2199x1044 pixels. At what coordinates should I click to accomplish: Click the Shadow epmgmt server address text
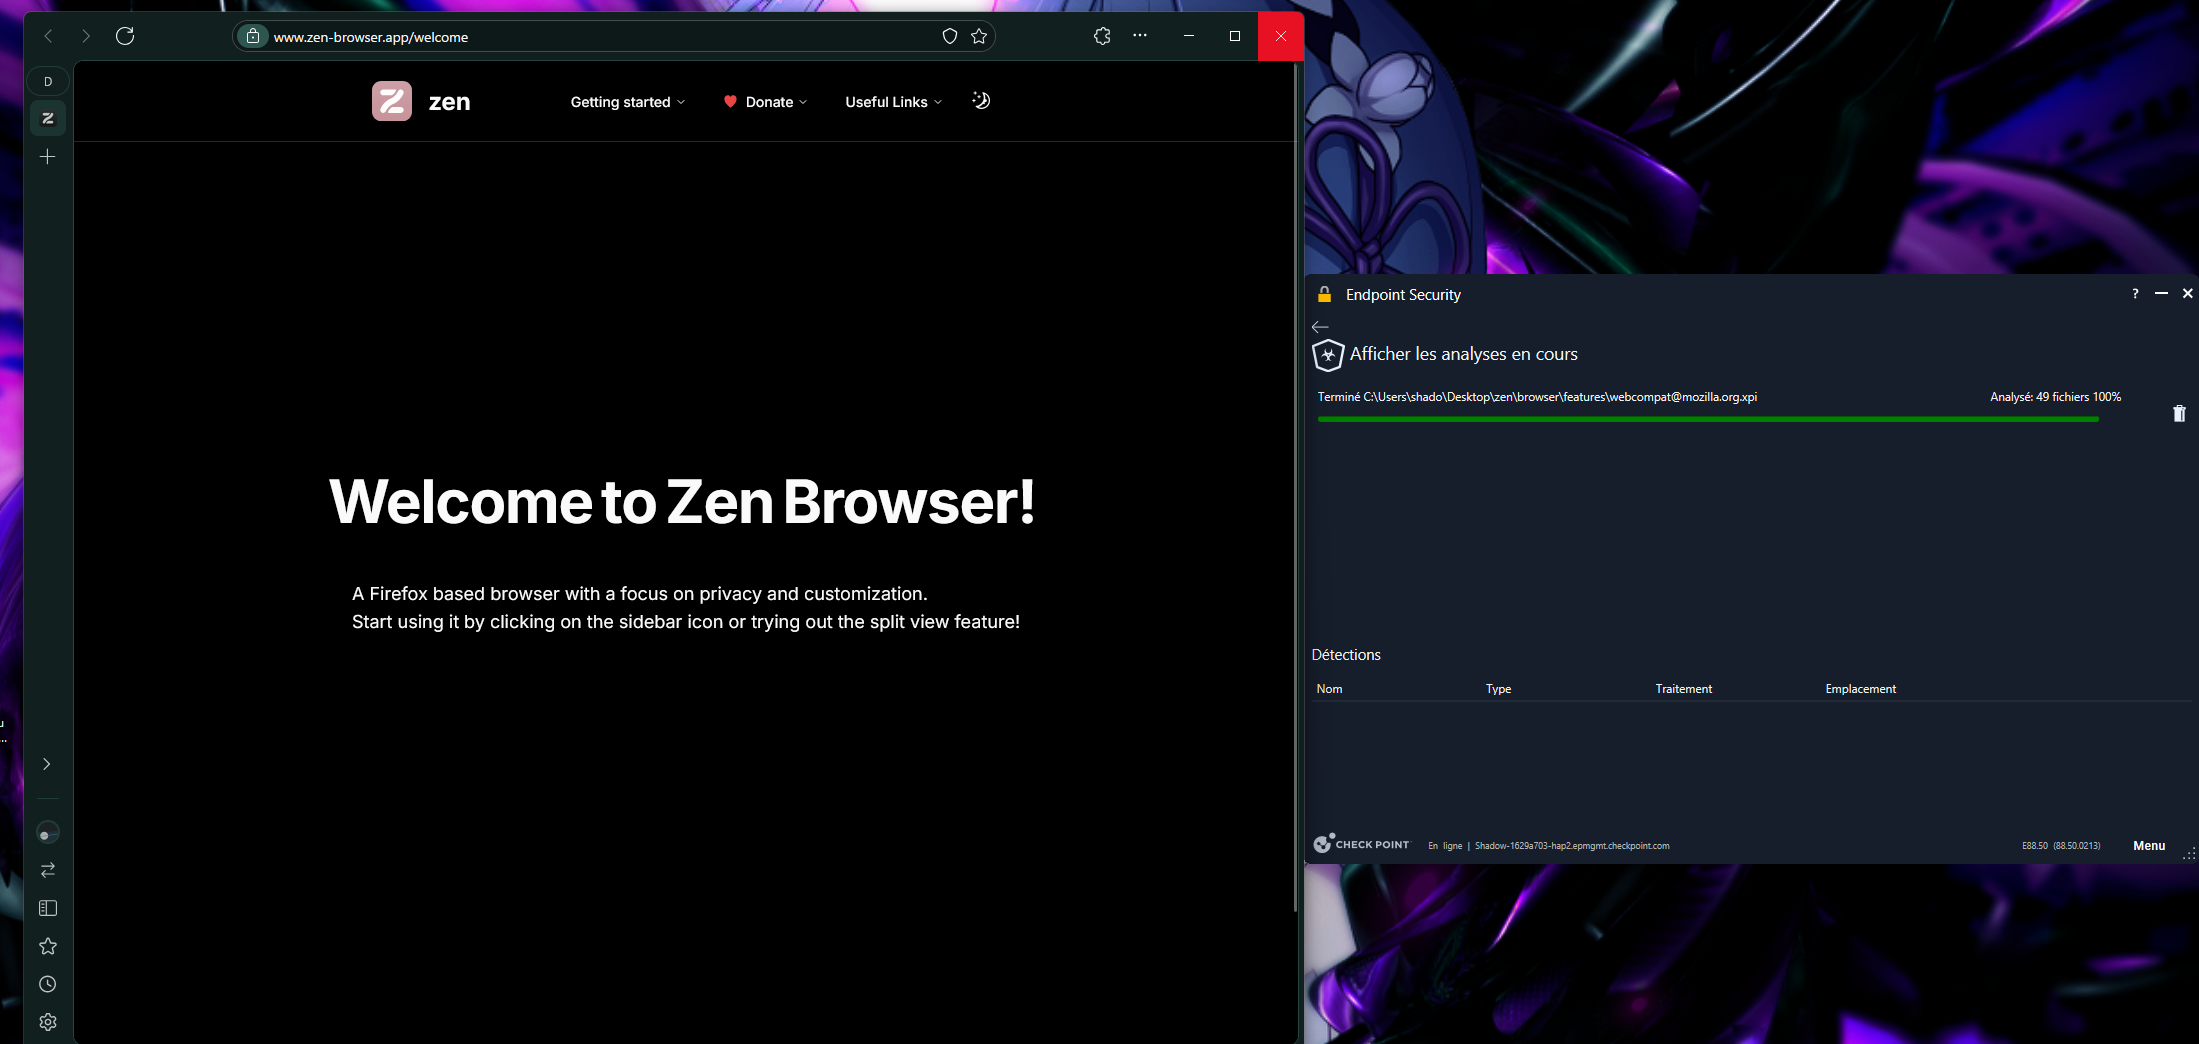[1572, 846]
